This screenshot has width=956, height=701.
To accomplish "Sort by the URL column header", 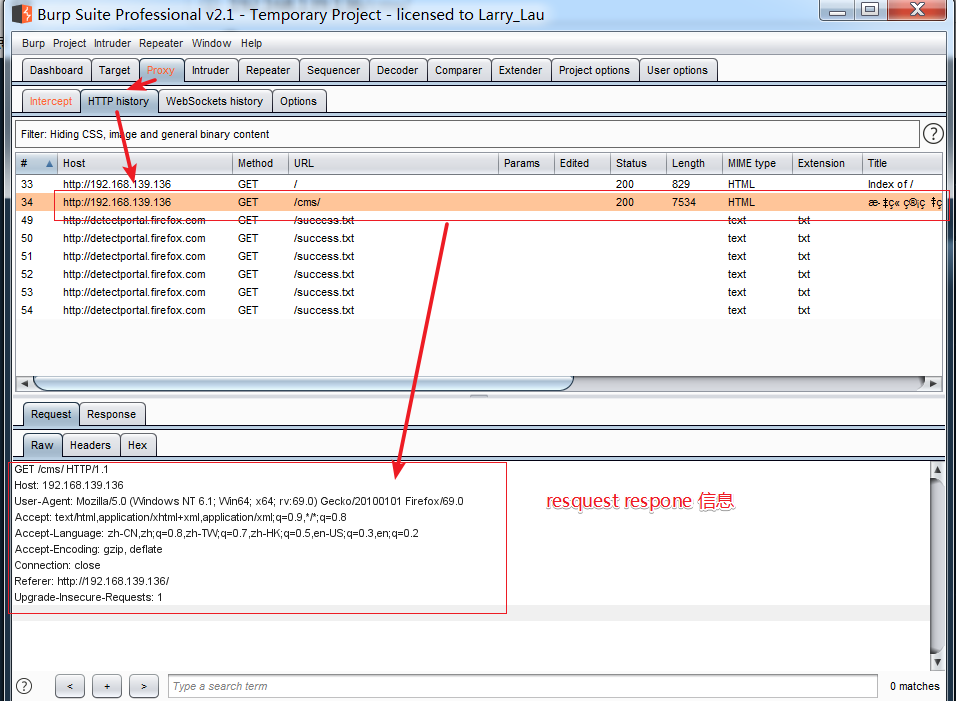I will point(393,163).
